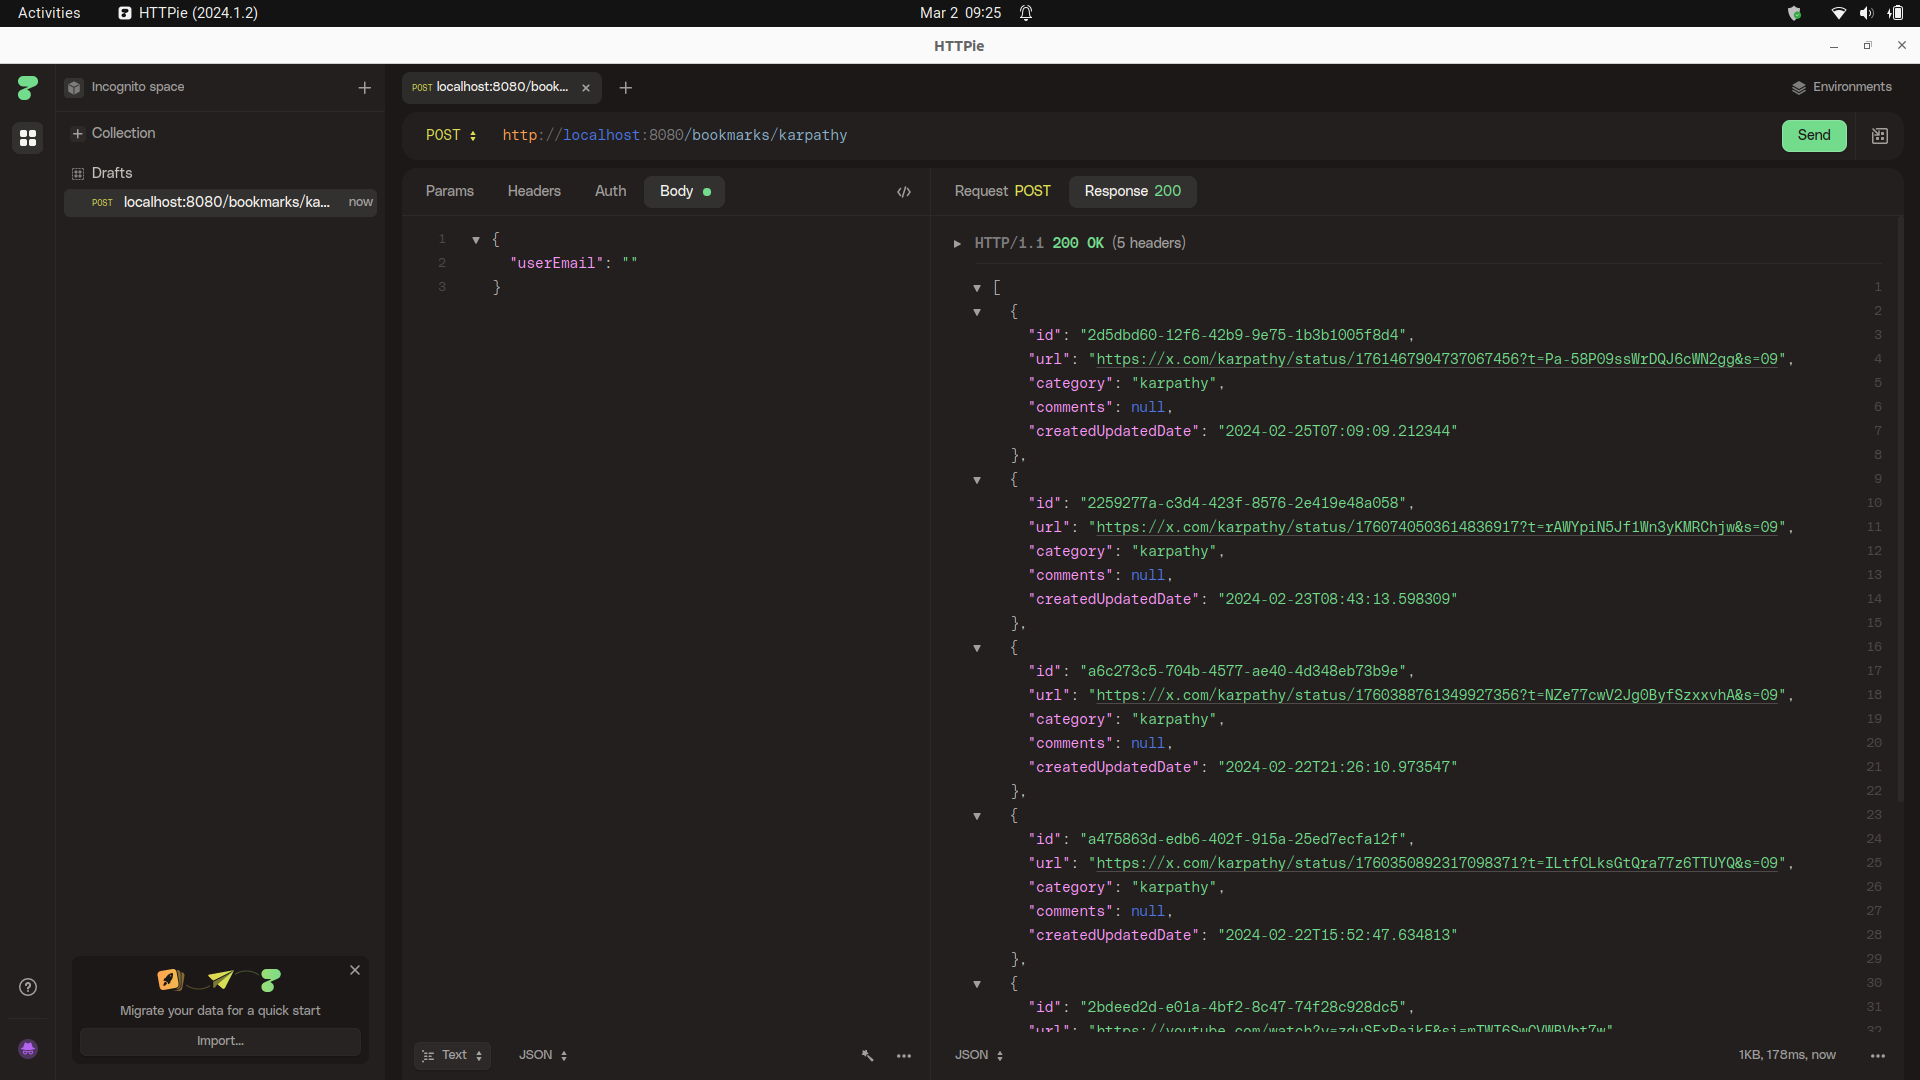Open a new request tab with plus icon
The width and height of the screenshot is (1920, 1080).
626,88
